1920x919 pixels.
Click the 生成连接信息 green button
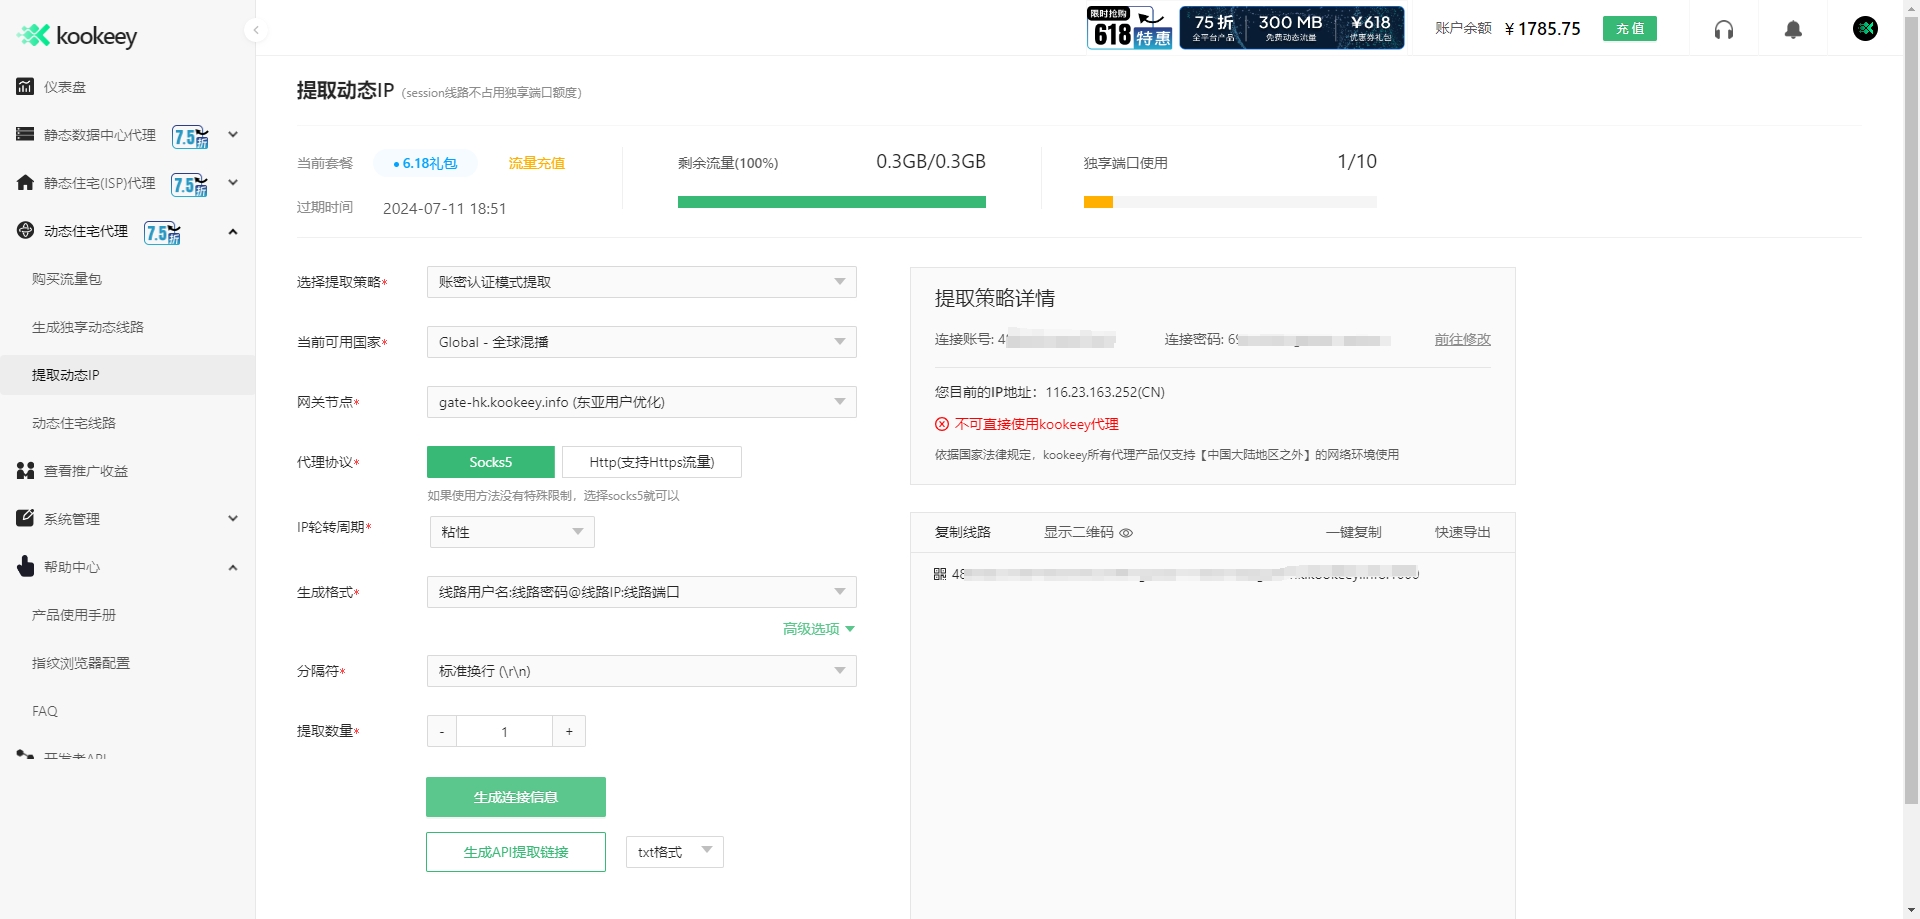[x=515, y=797]
